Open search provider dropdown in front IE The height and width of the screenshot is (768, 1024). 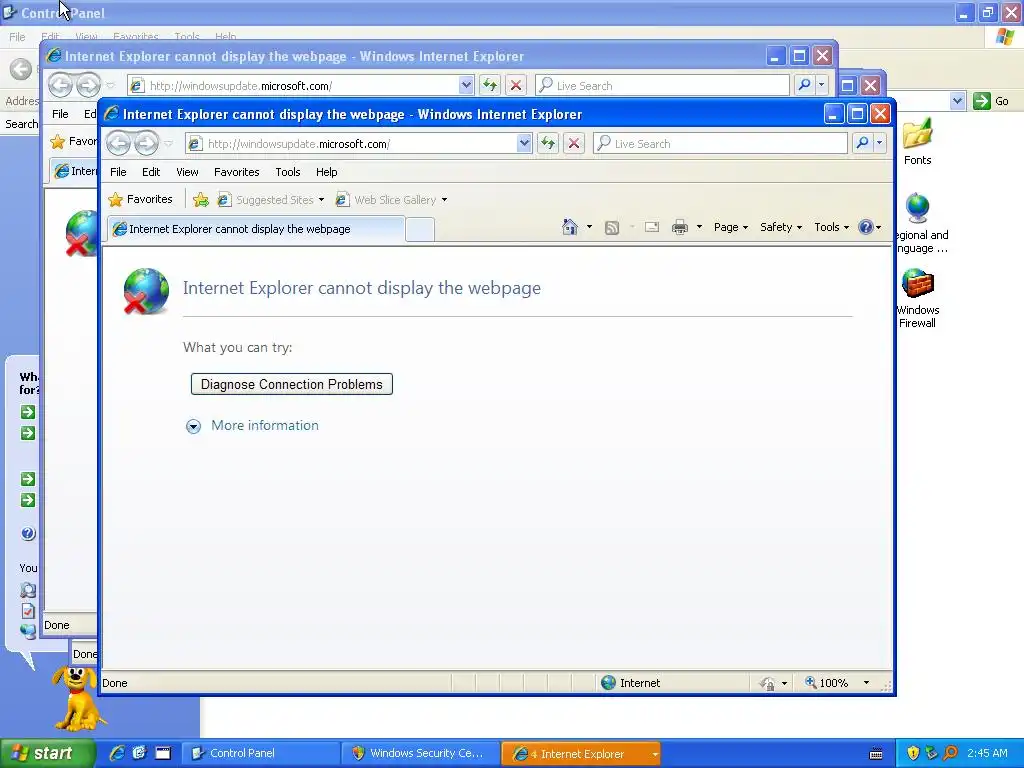coord(880,143)
